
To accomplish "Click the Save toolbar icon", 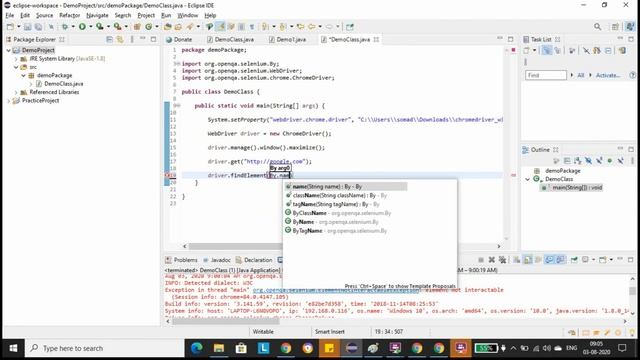I will pyautogui.click(x=27, y=27).
